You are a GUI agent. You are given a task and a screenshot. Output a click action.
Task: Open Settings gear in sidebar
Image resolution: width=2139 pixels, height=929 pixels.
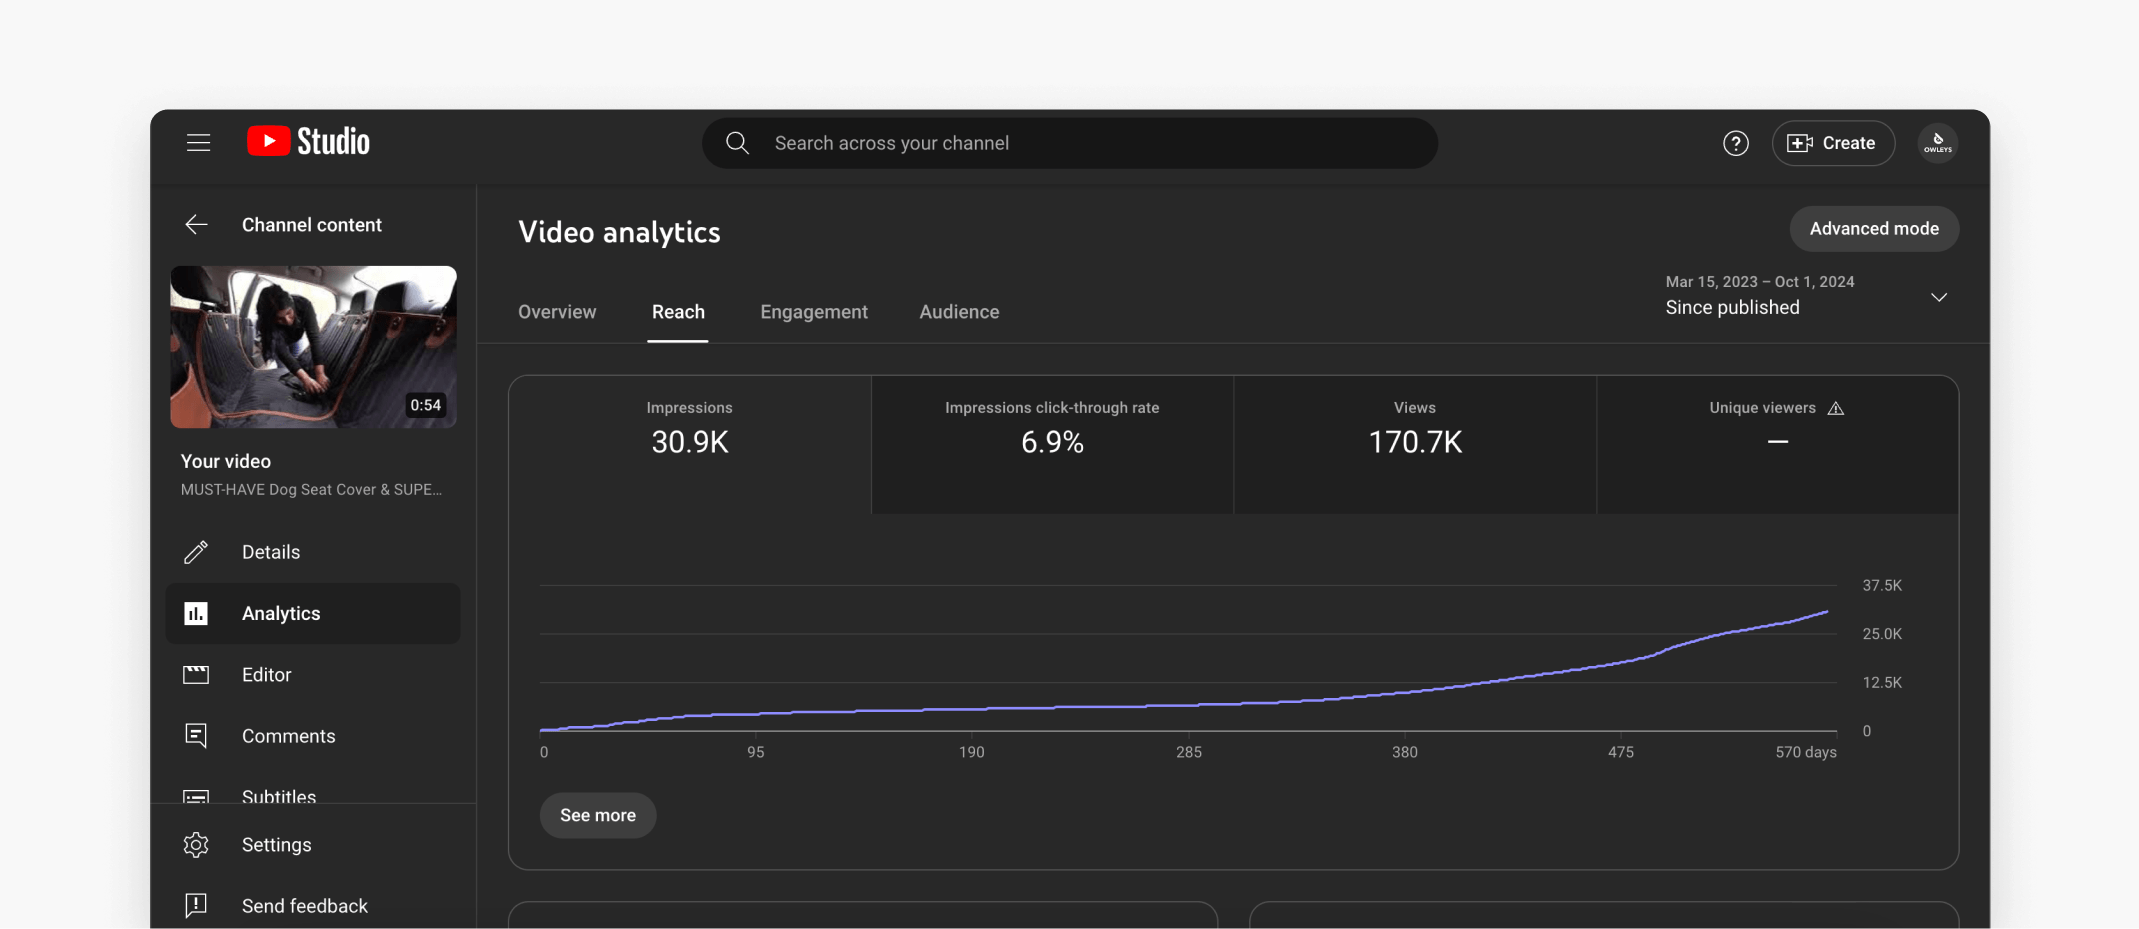(x=197, y=845)
